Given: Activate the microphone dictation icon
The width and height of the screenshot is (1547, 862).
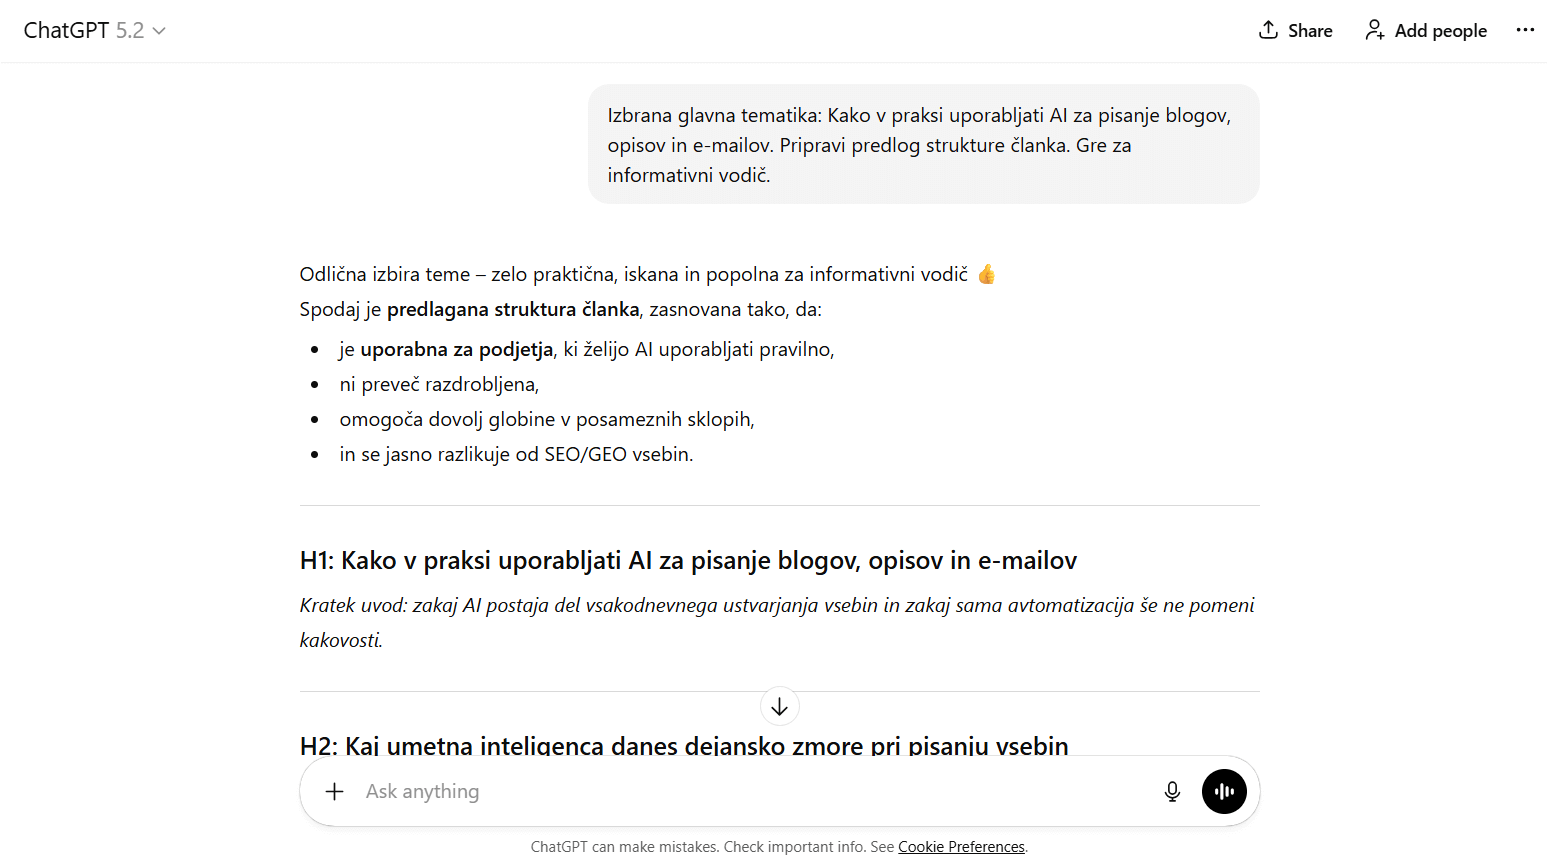Looking at the screenshot, I should click(x=1171, y=791).
